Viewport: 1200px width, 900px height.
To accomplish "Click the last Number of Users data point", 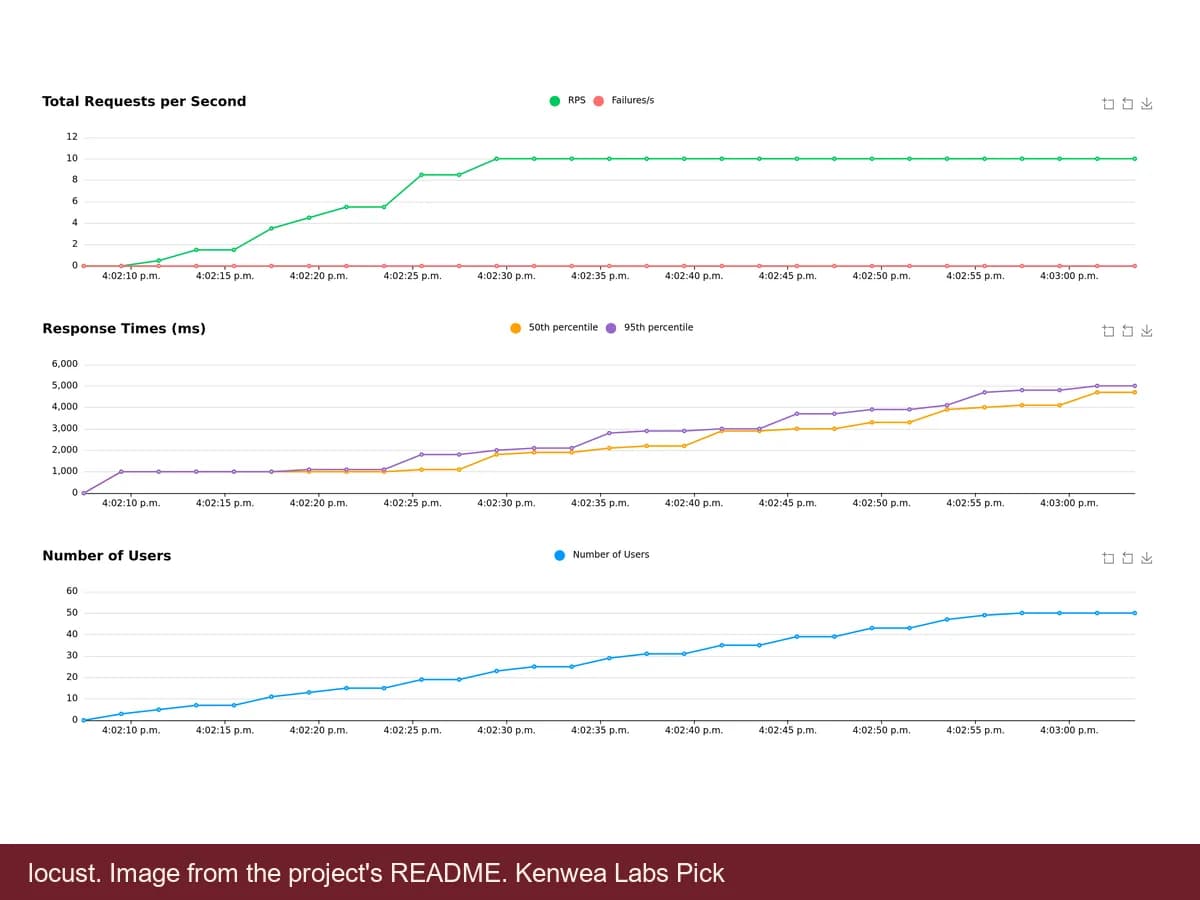I will click(1134, 613).
